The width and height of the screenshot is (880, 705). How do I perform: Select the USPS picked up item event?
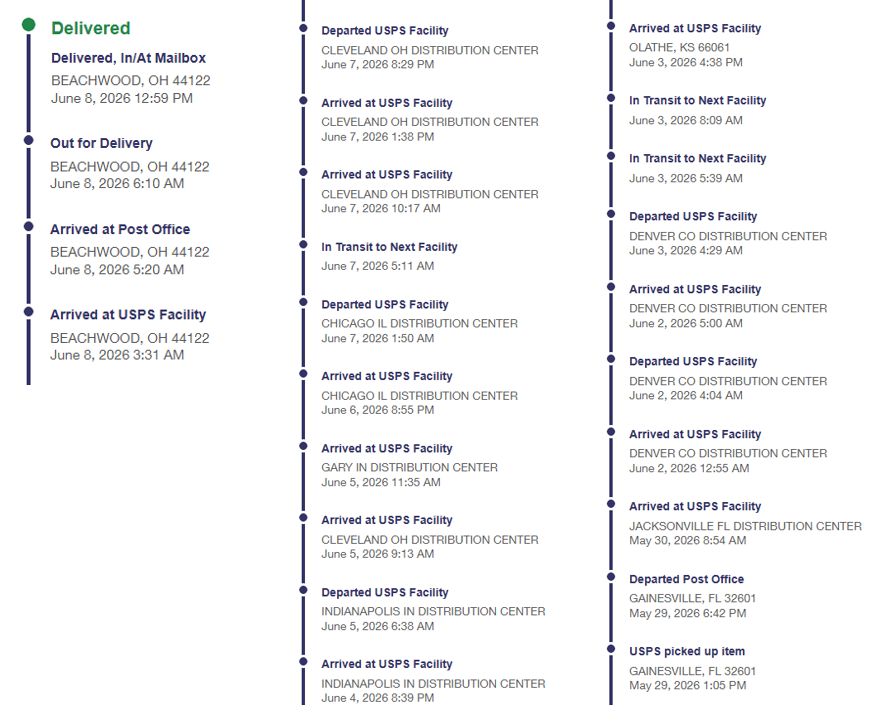pyautogui.click(x=687, y=652)
